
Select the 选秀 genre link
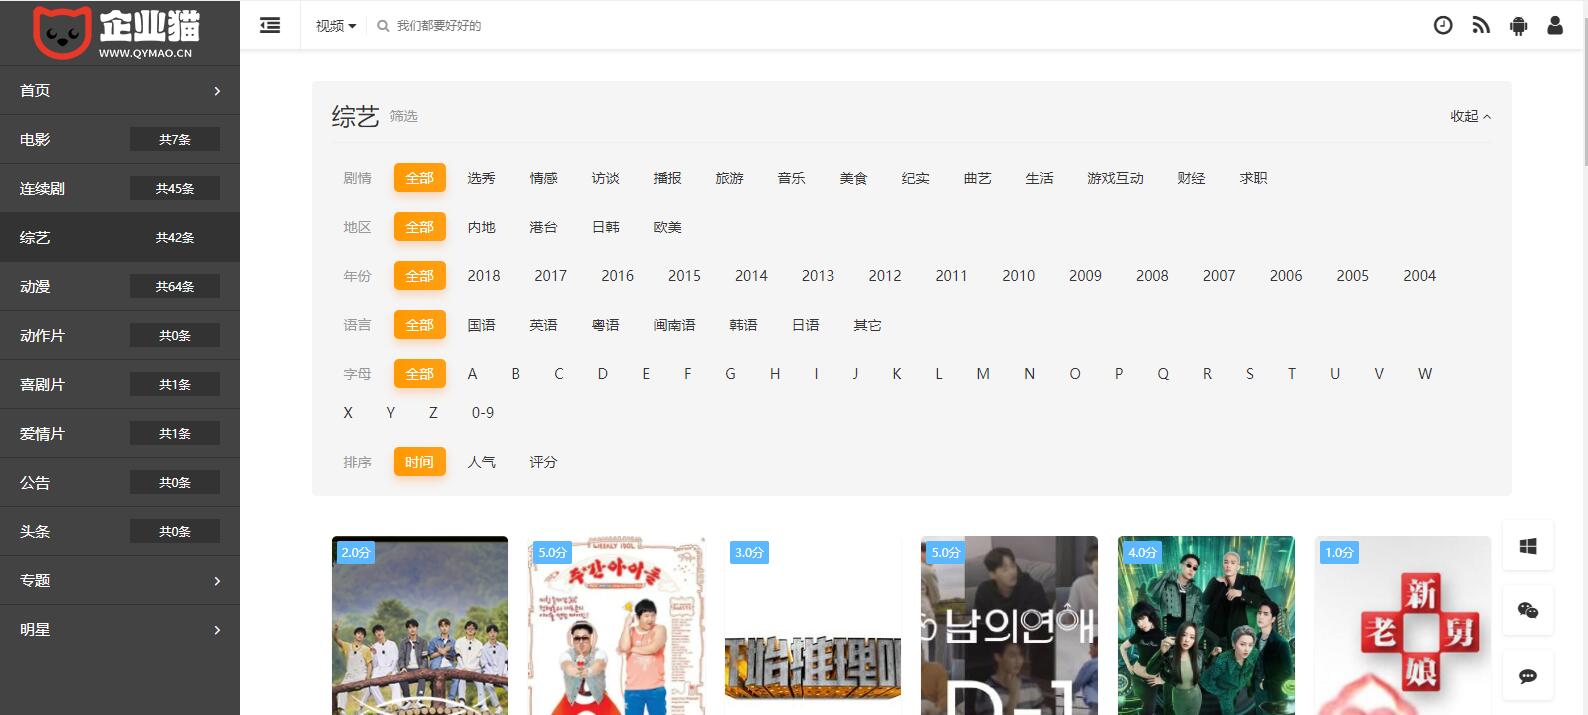coord(481,178)
